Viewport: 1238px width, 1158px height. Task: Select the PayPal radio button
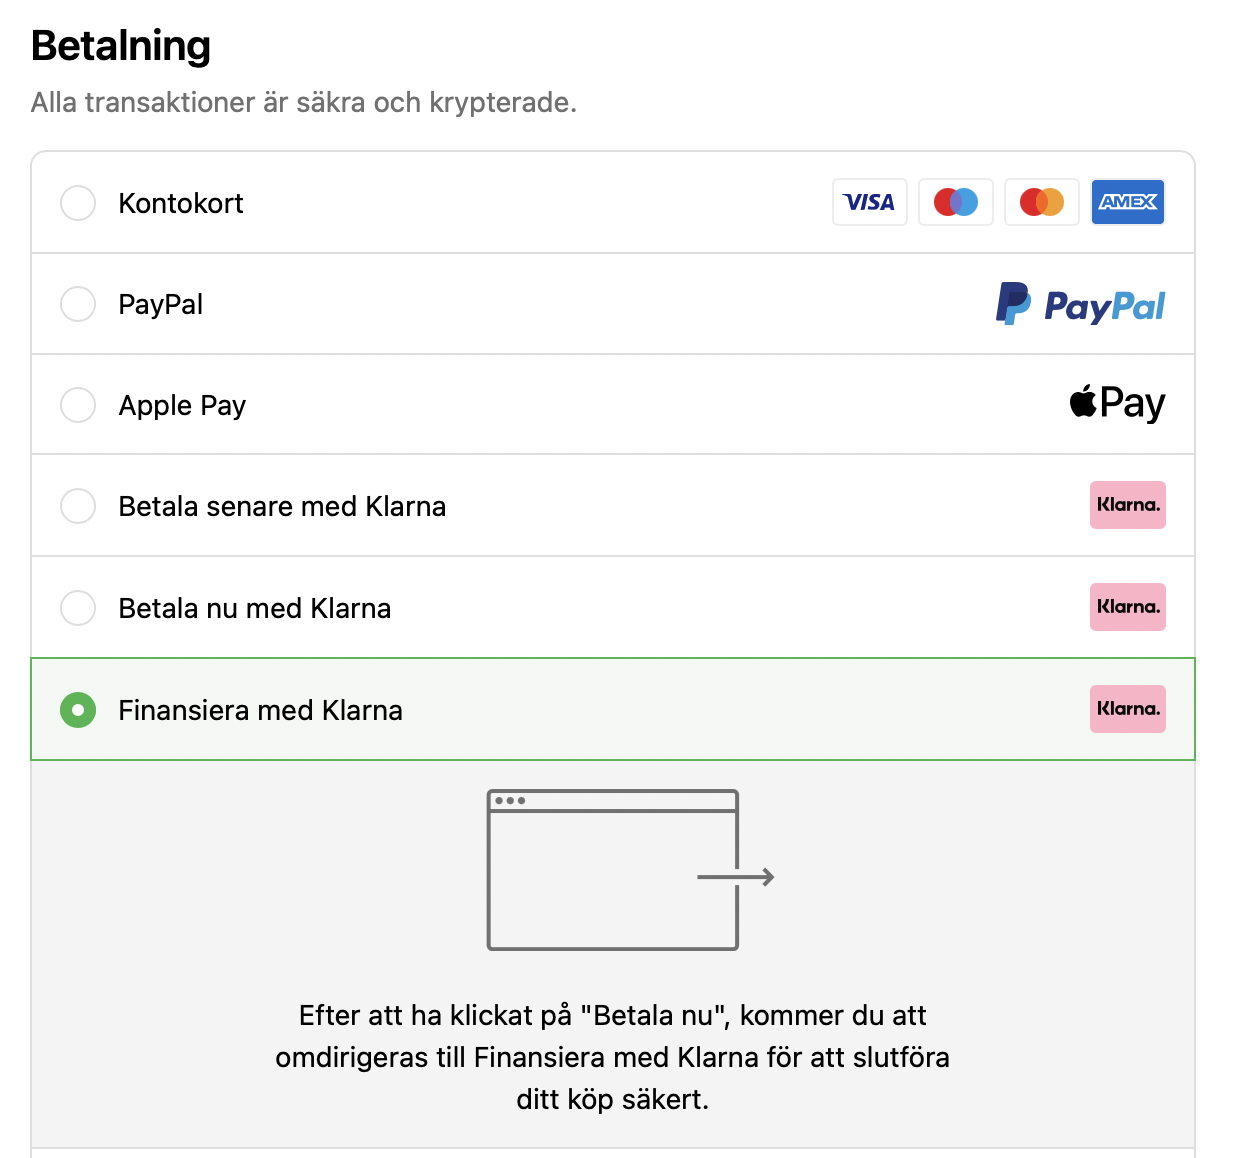pos(78,304)
